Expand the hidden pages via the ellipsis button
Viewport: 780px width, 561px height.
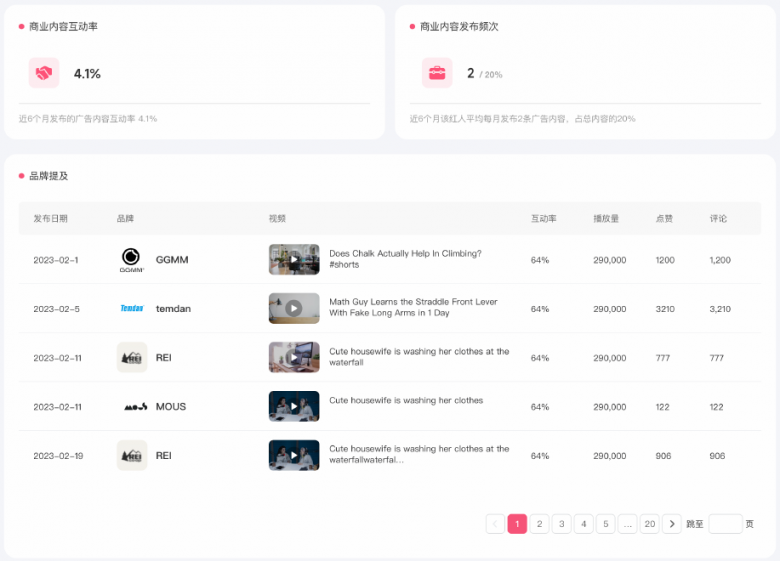click(627, 524)
